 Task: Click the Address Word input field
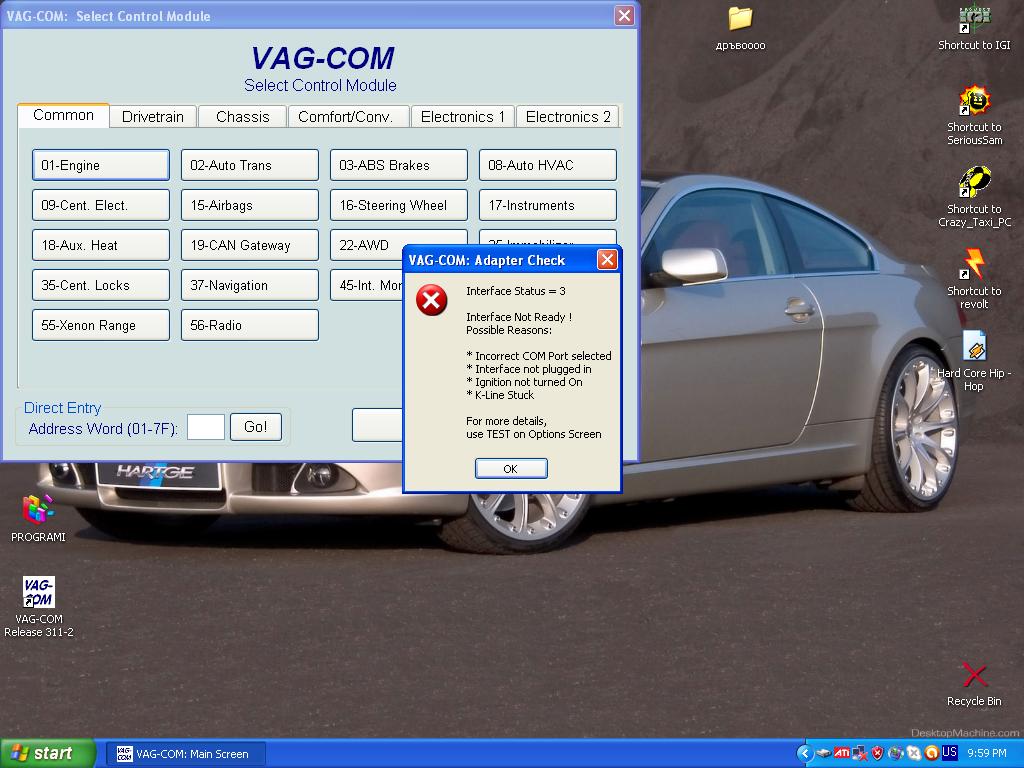tap(205, 427)
